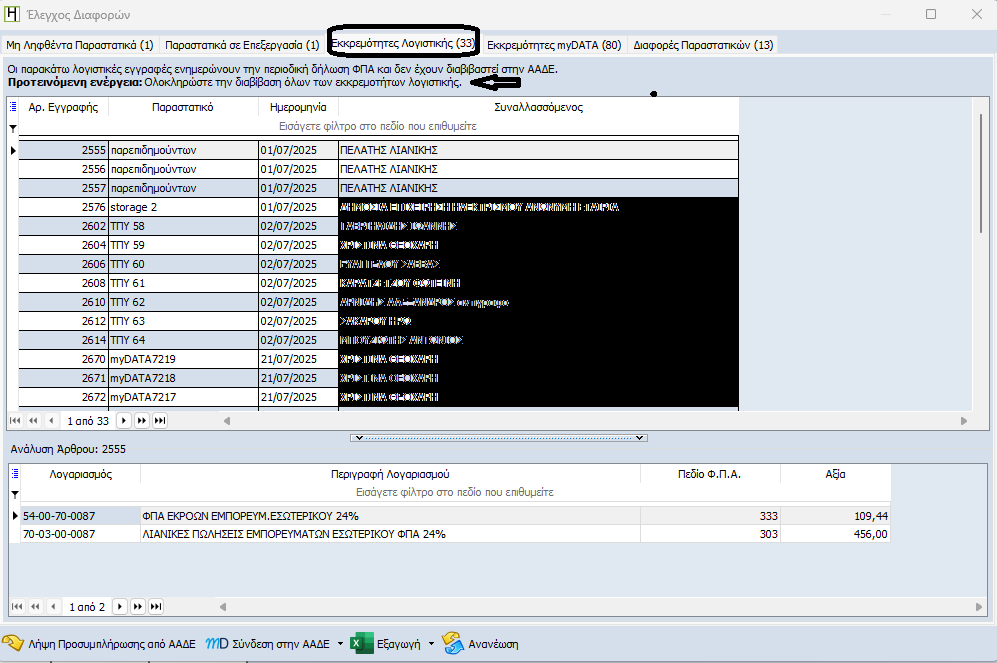Switch to the Εκκρεμότητες myDATA (80) tab
This screenshot has height=663, width=997.
pyautogui.click(x=554, y=45)
